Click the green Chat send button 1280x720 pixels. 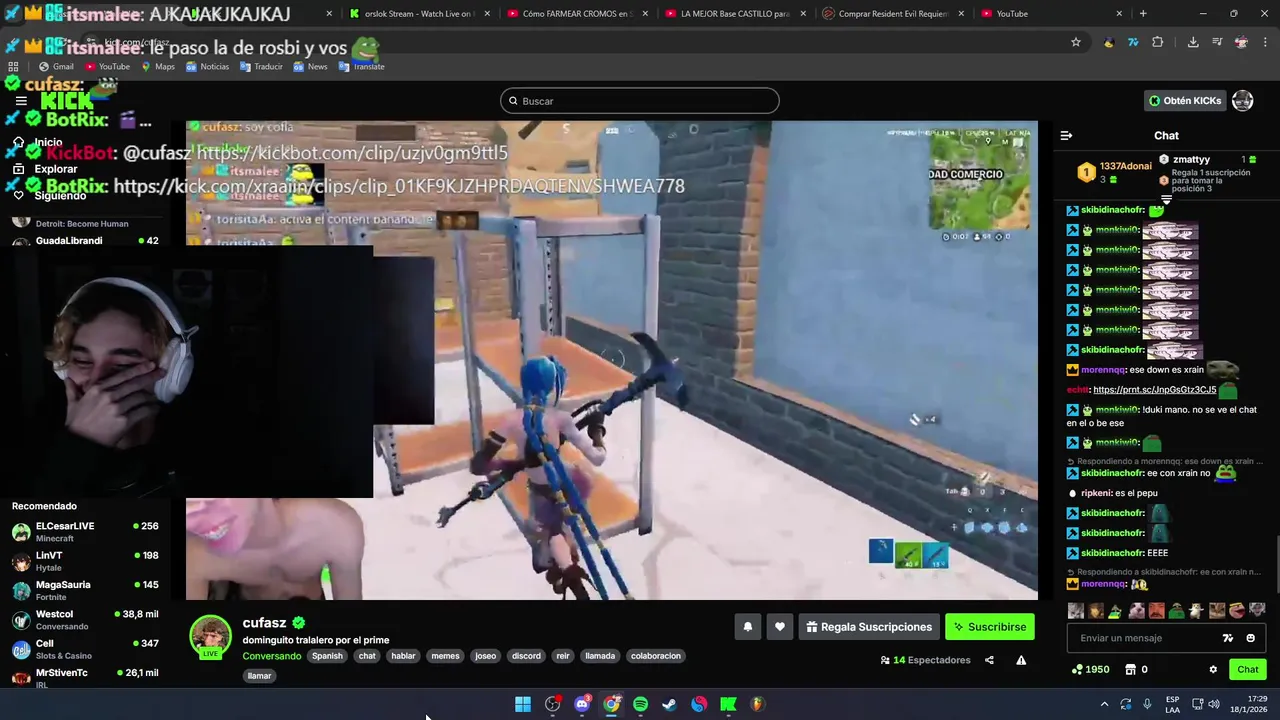(1248, 669)
